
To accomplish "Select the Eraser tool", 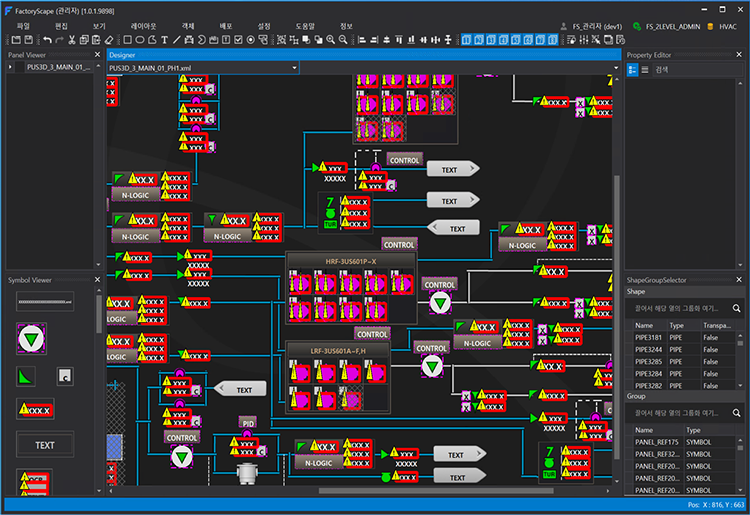I will tap(108, 39).
